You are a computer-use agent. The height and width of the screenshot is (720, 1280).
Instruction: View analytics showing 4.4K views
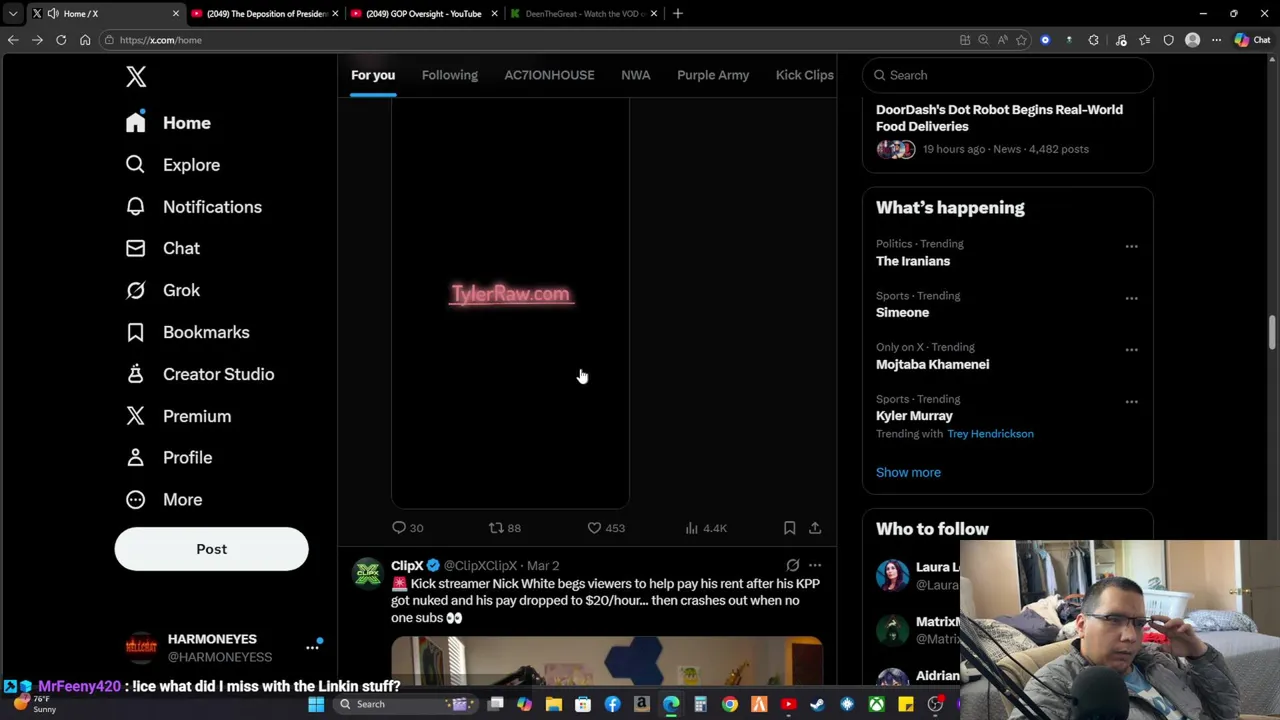tap(706, 528)
